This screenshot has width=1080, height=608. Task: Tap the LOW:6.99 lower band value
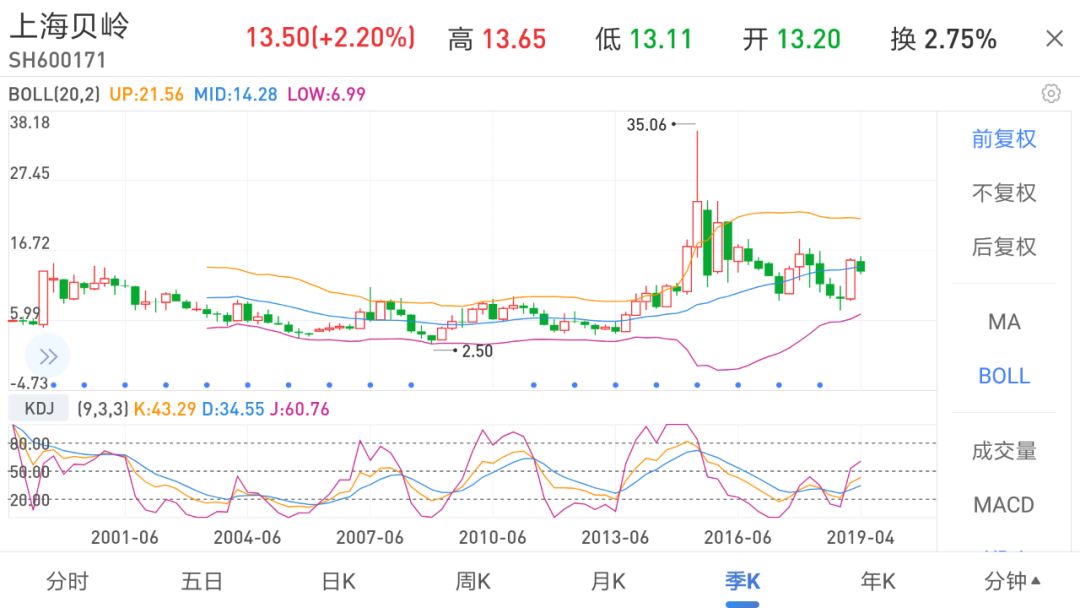(x=326, y=94)
